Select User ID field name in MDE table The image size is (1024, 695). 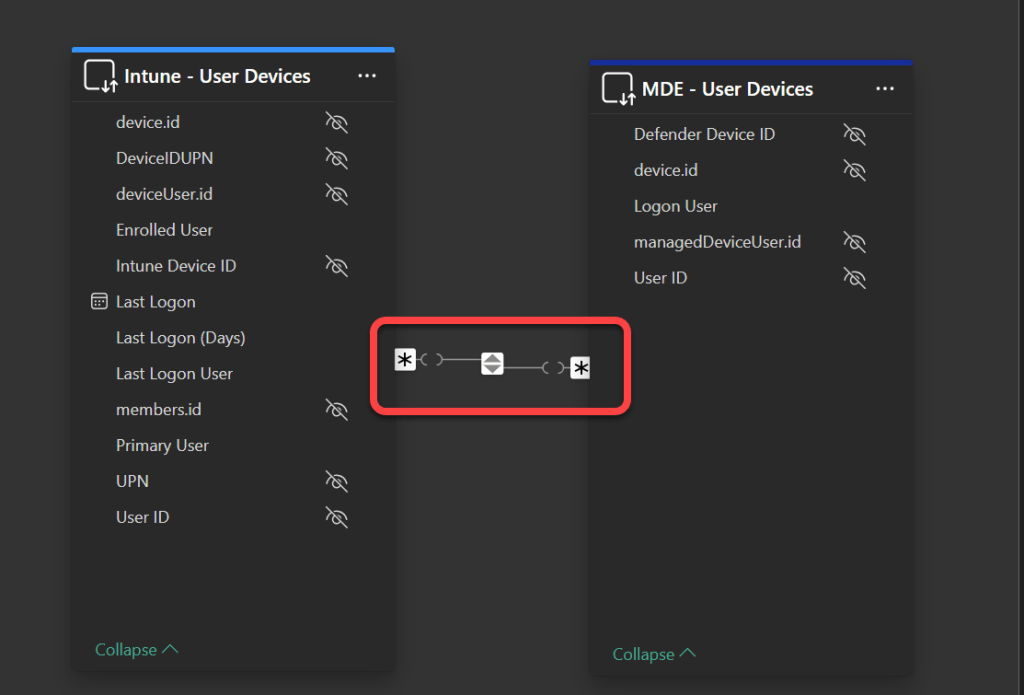(660, 278)
